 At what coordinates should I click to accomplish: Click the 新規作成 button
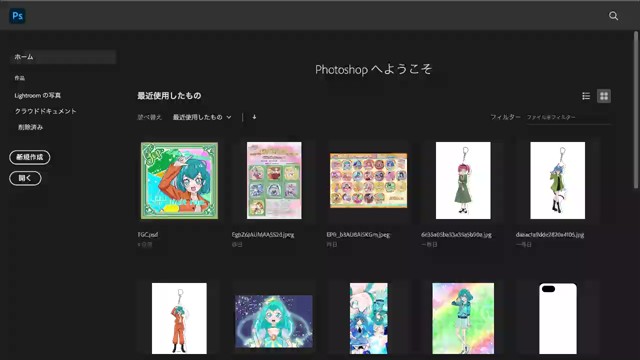(x=30, y=157)
